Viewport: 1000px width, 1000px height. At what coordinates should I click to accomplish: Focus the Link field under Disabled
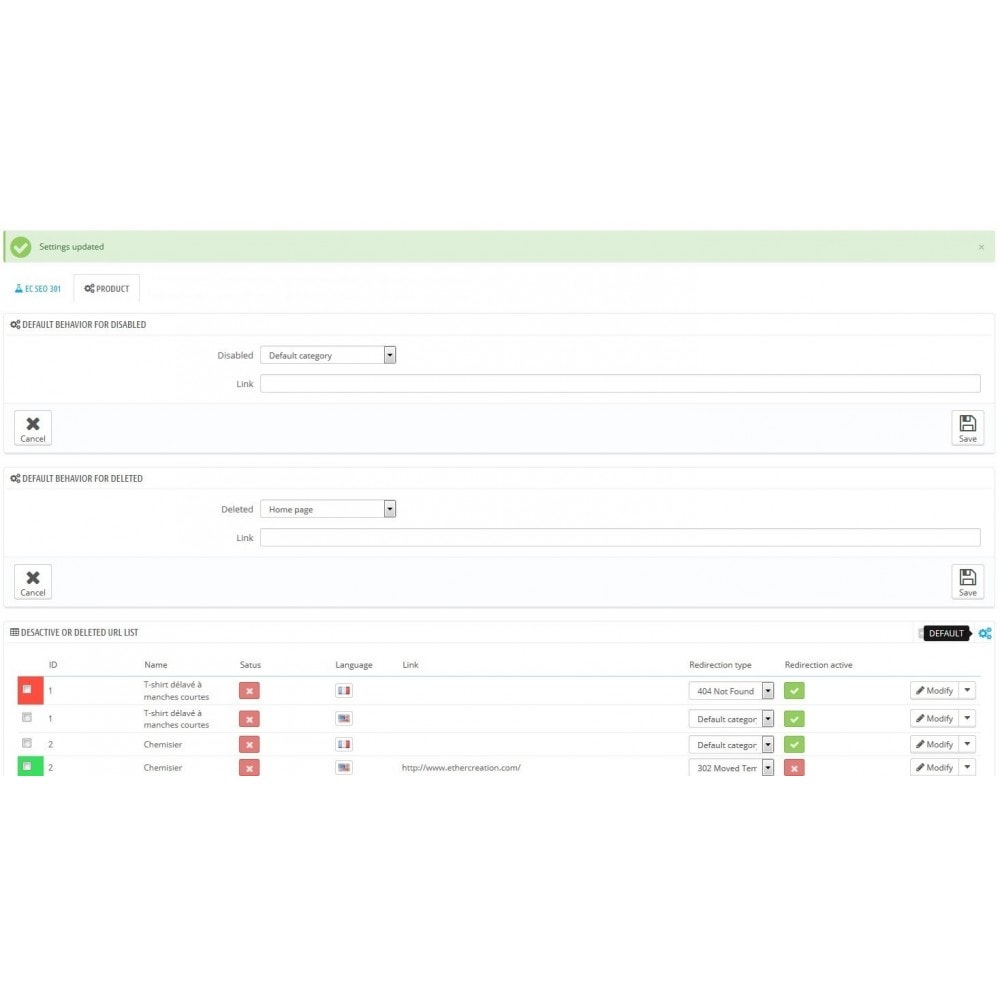pos(620,383)
